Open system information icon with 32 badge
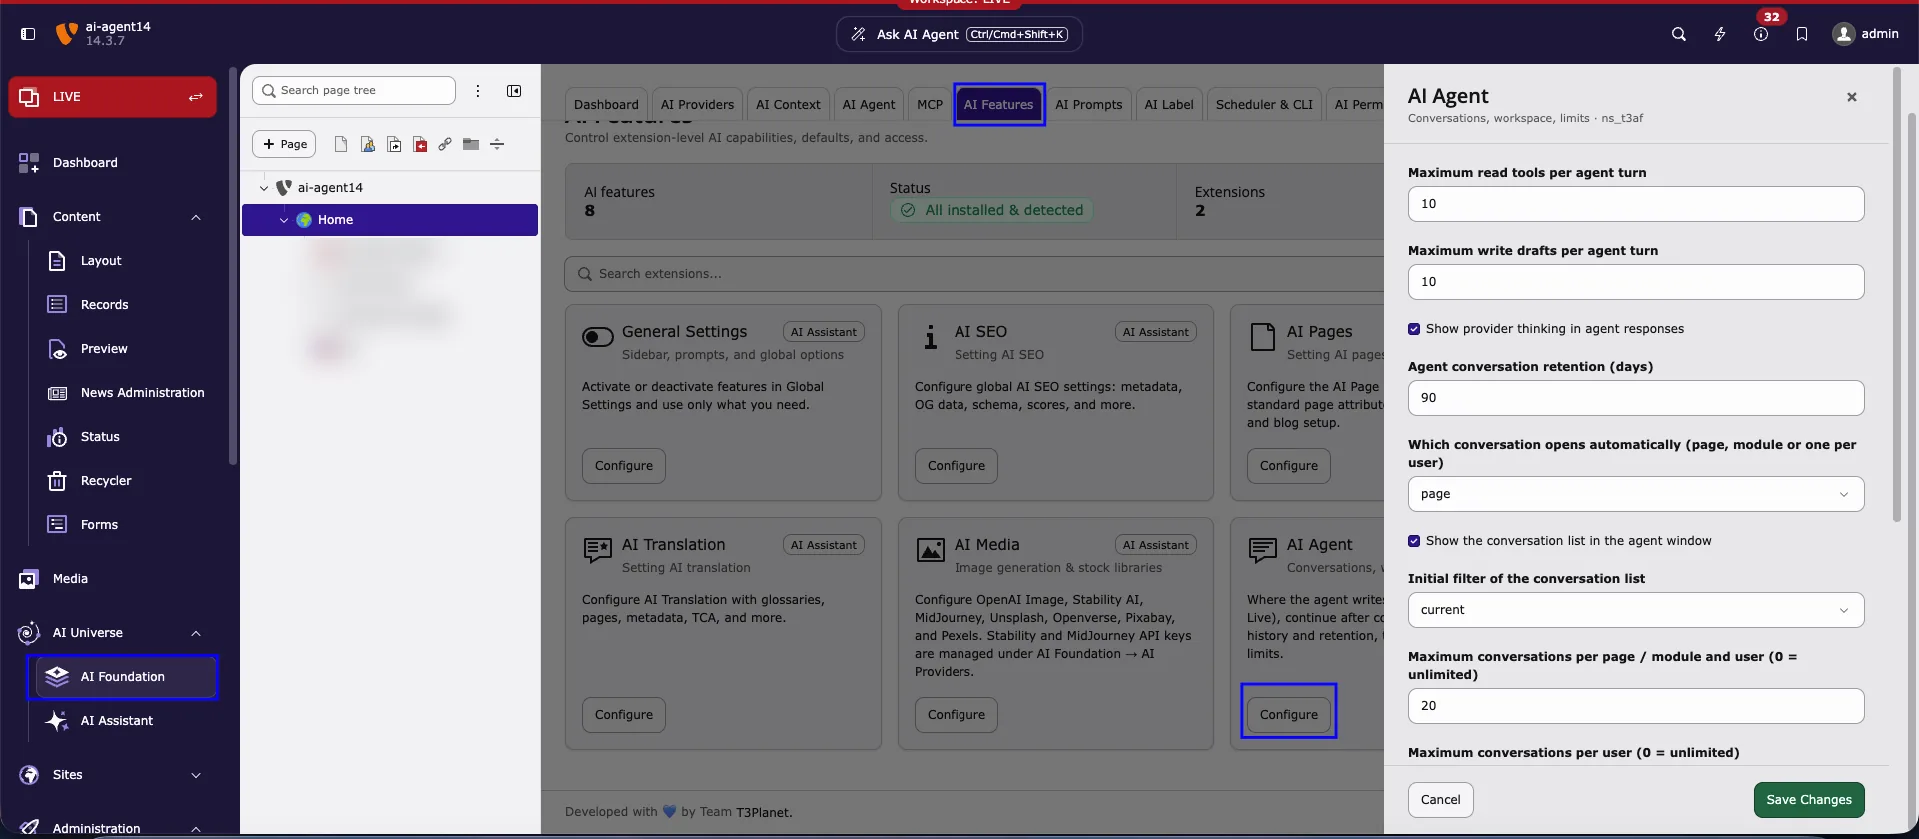 [1761, 34]
